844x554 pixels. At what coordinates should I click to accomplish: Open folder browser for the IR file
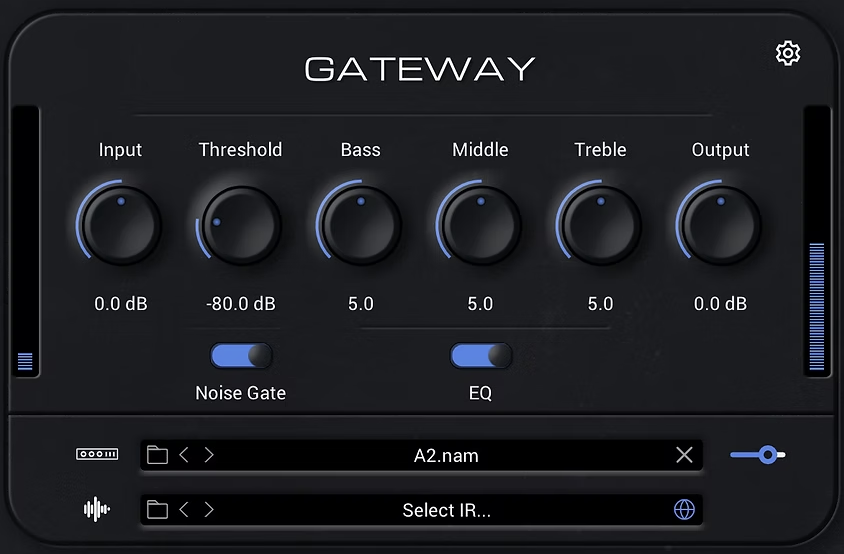click(x=157, y=509)
